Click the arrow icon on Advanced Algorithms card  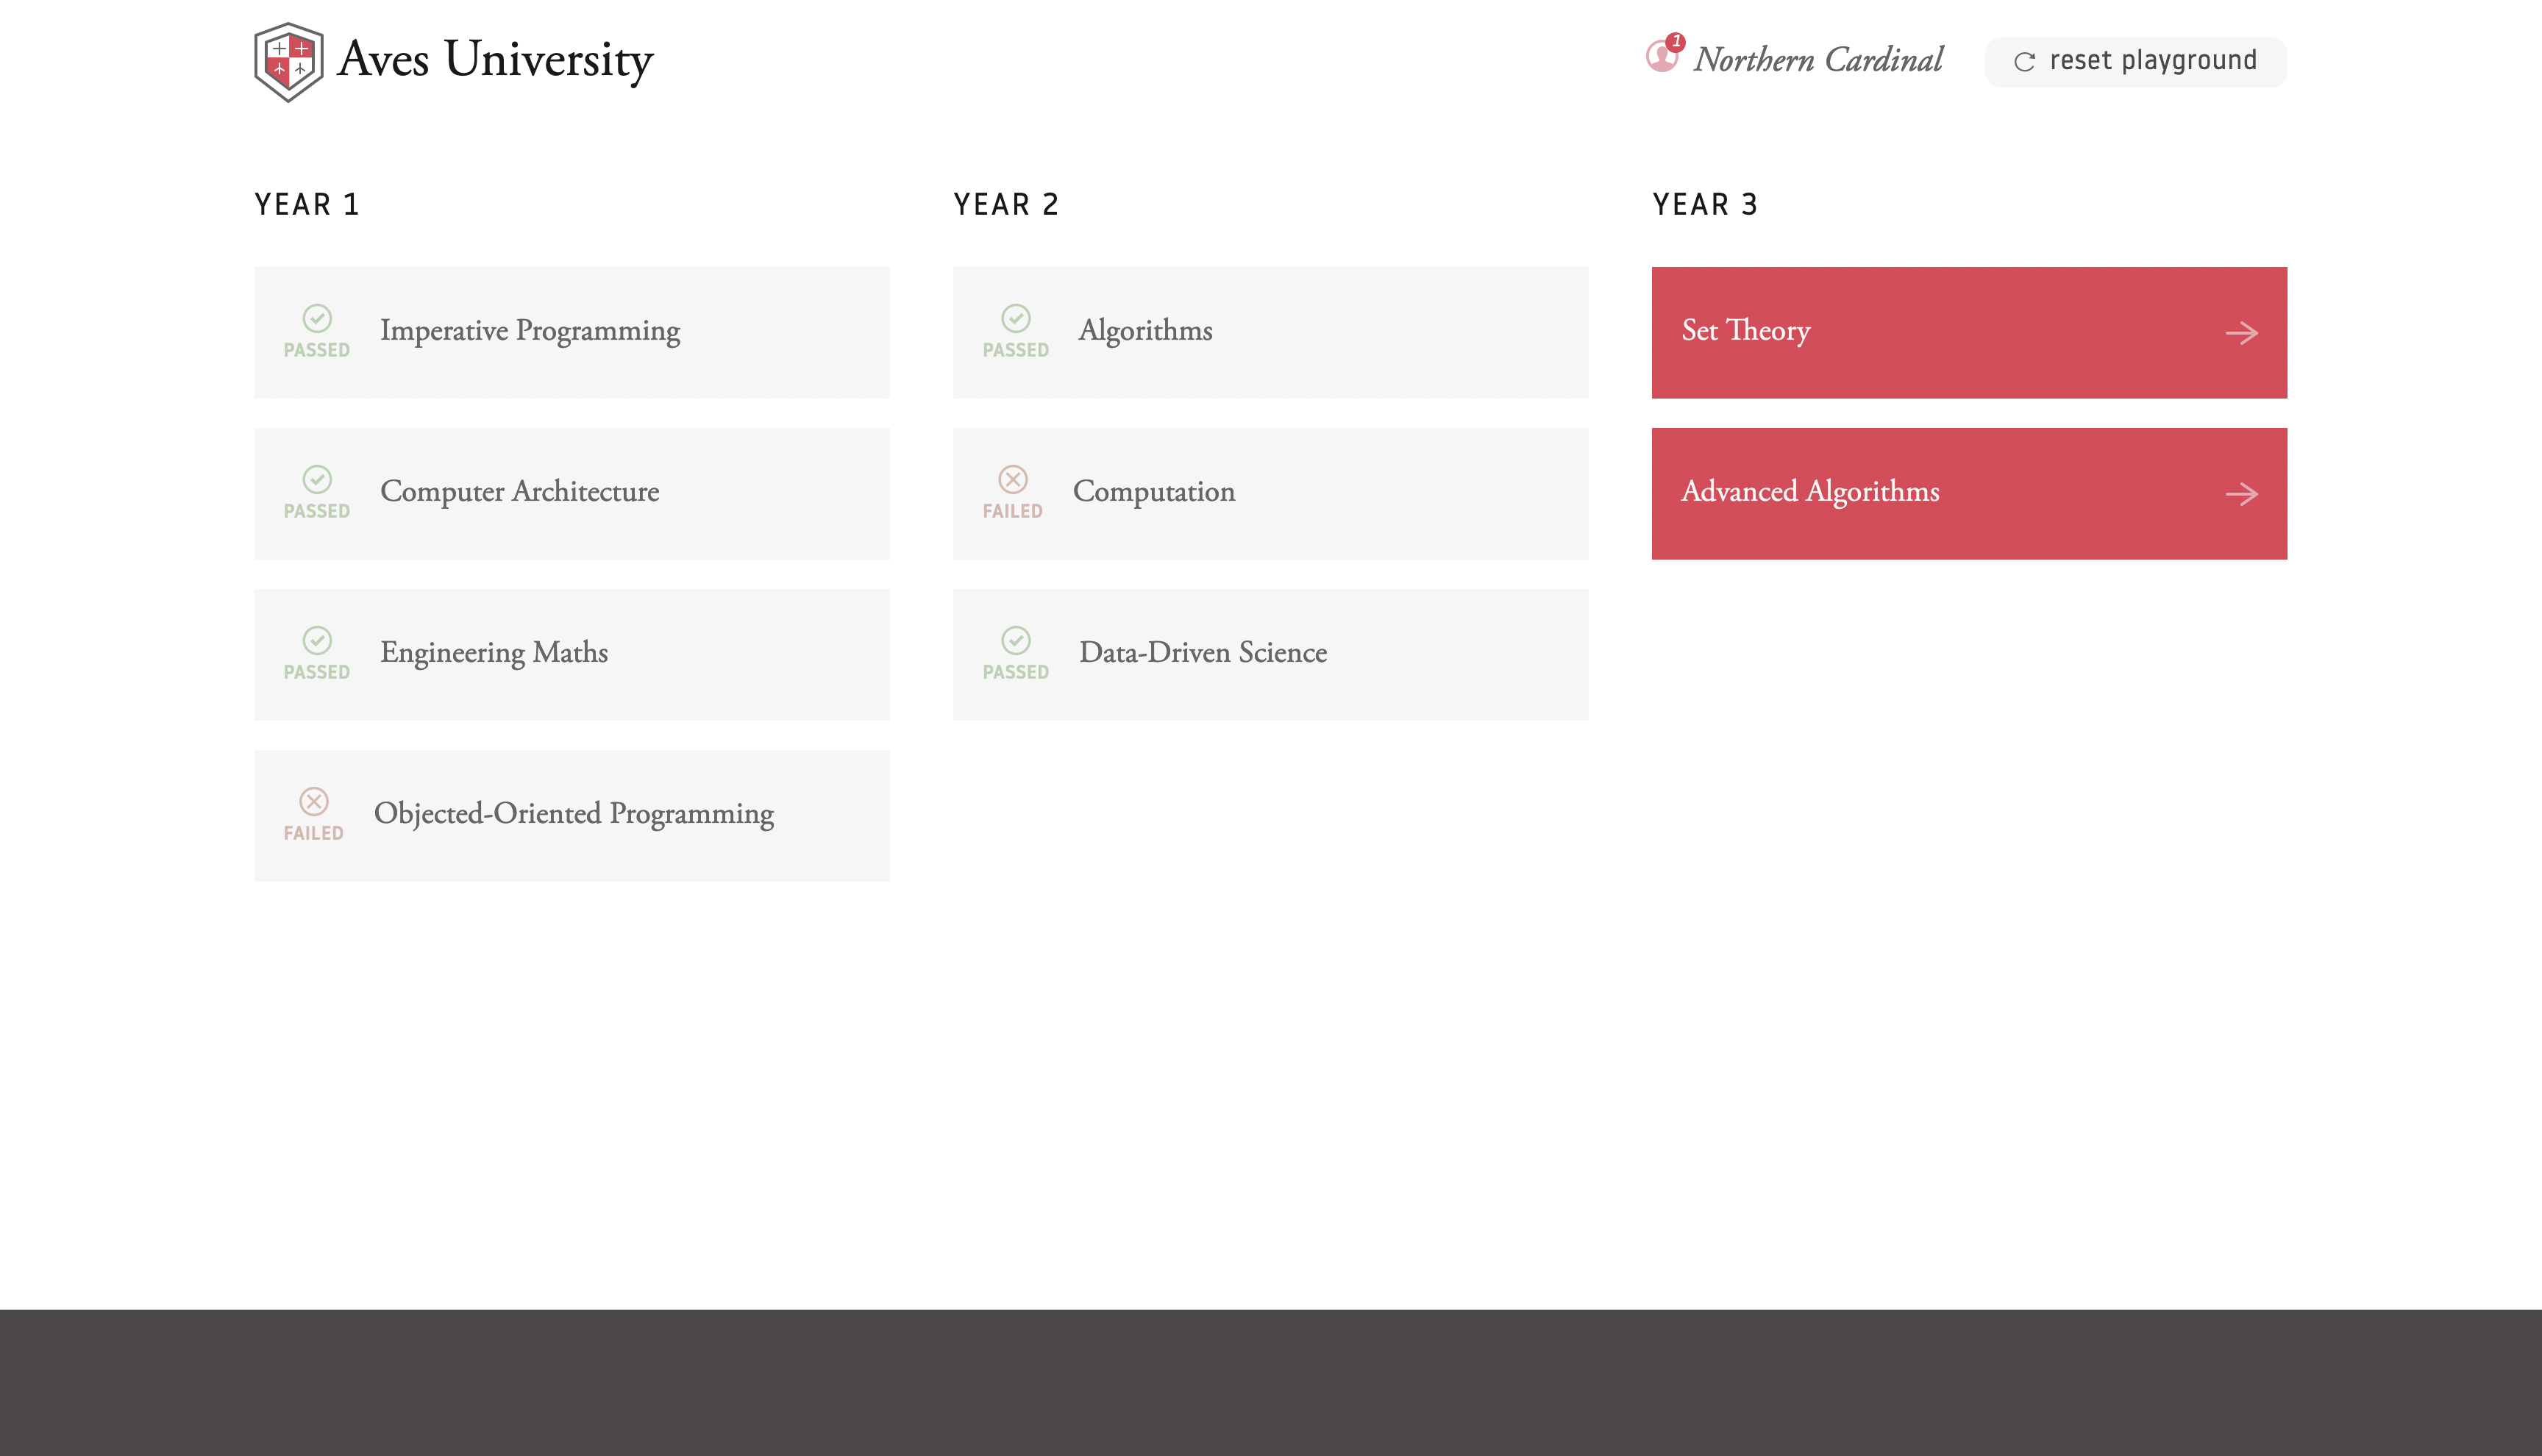2241,494
